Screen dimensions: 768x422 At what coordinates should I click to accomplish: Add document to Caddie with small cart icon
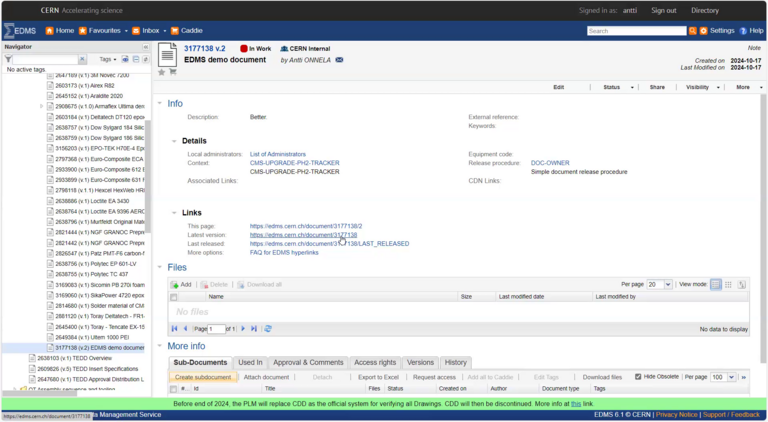172,72
